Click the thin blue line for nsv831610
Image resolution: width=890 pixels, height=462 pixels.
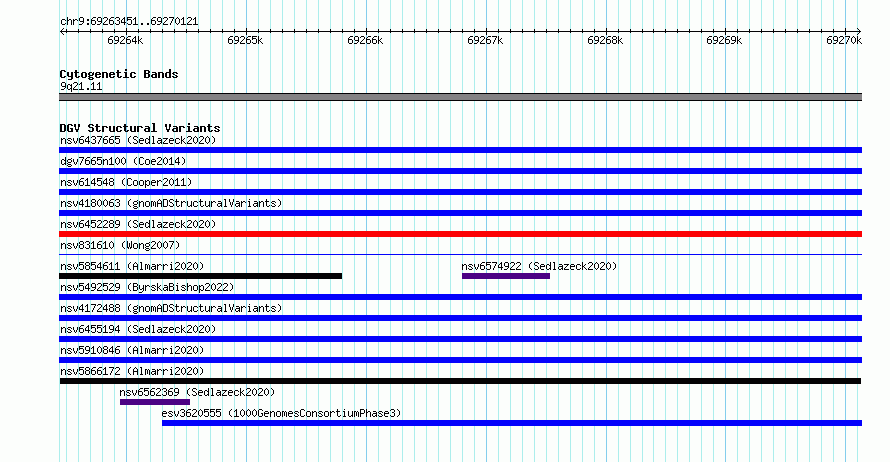pyautogui.click(x=460, y=254)
